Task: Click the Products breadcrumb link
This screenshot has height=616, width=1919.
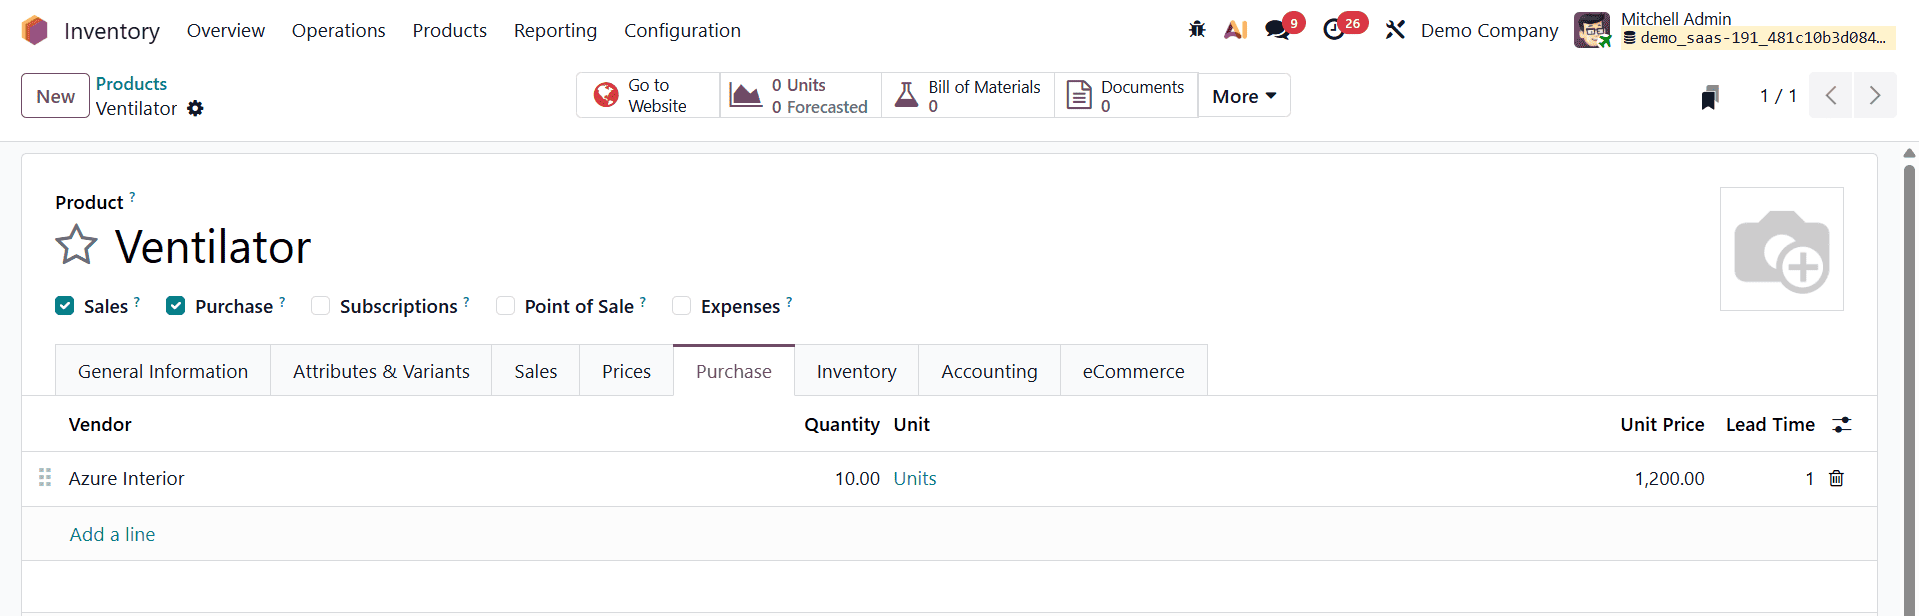Action: (131, 84)
